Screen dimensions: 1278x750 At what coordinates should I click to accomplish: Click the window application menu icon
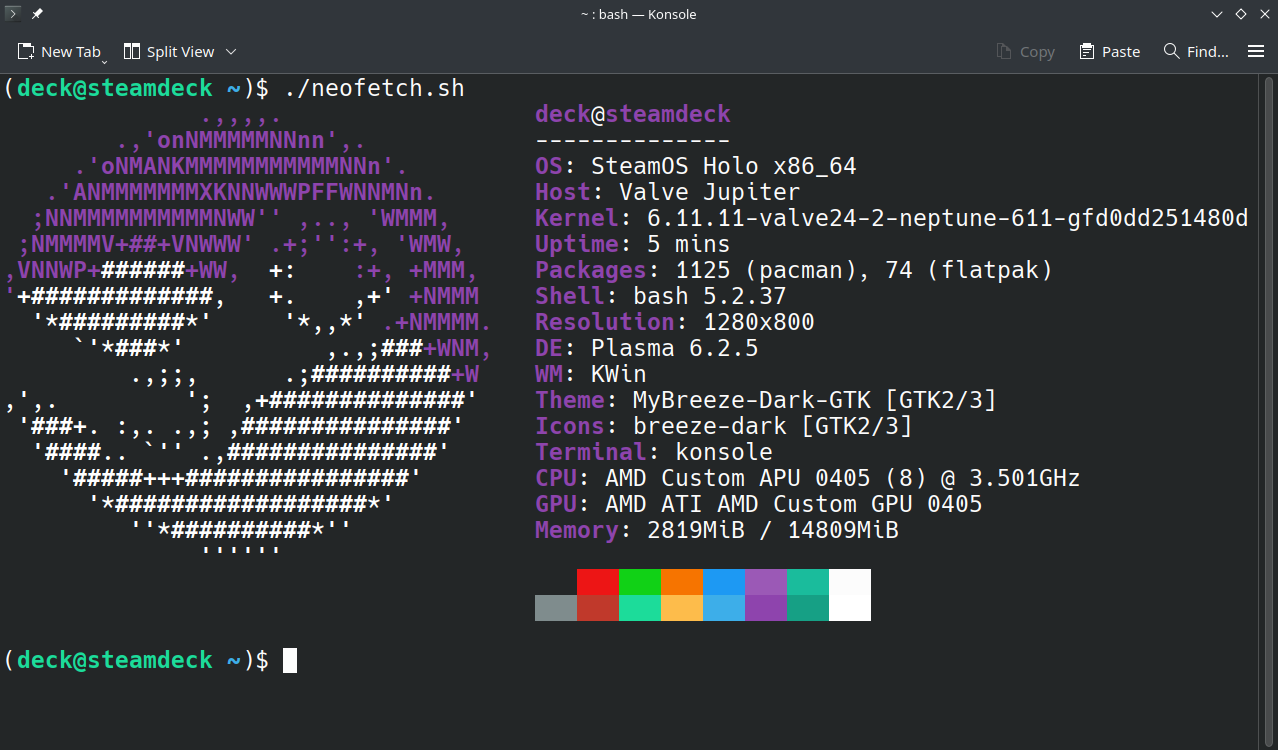click(14, 14)
